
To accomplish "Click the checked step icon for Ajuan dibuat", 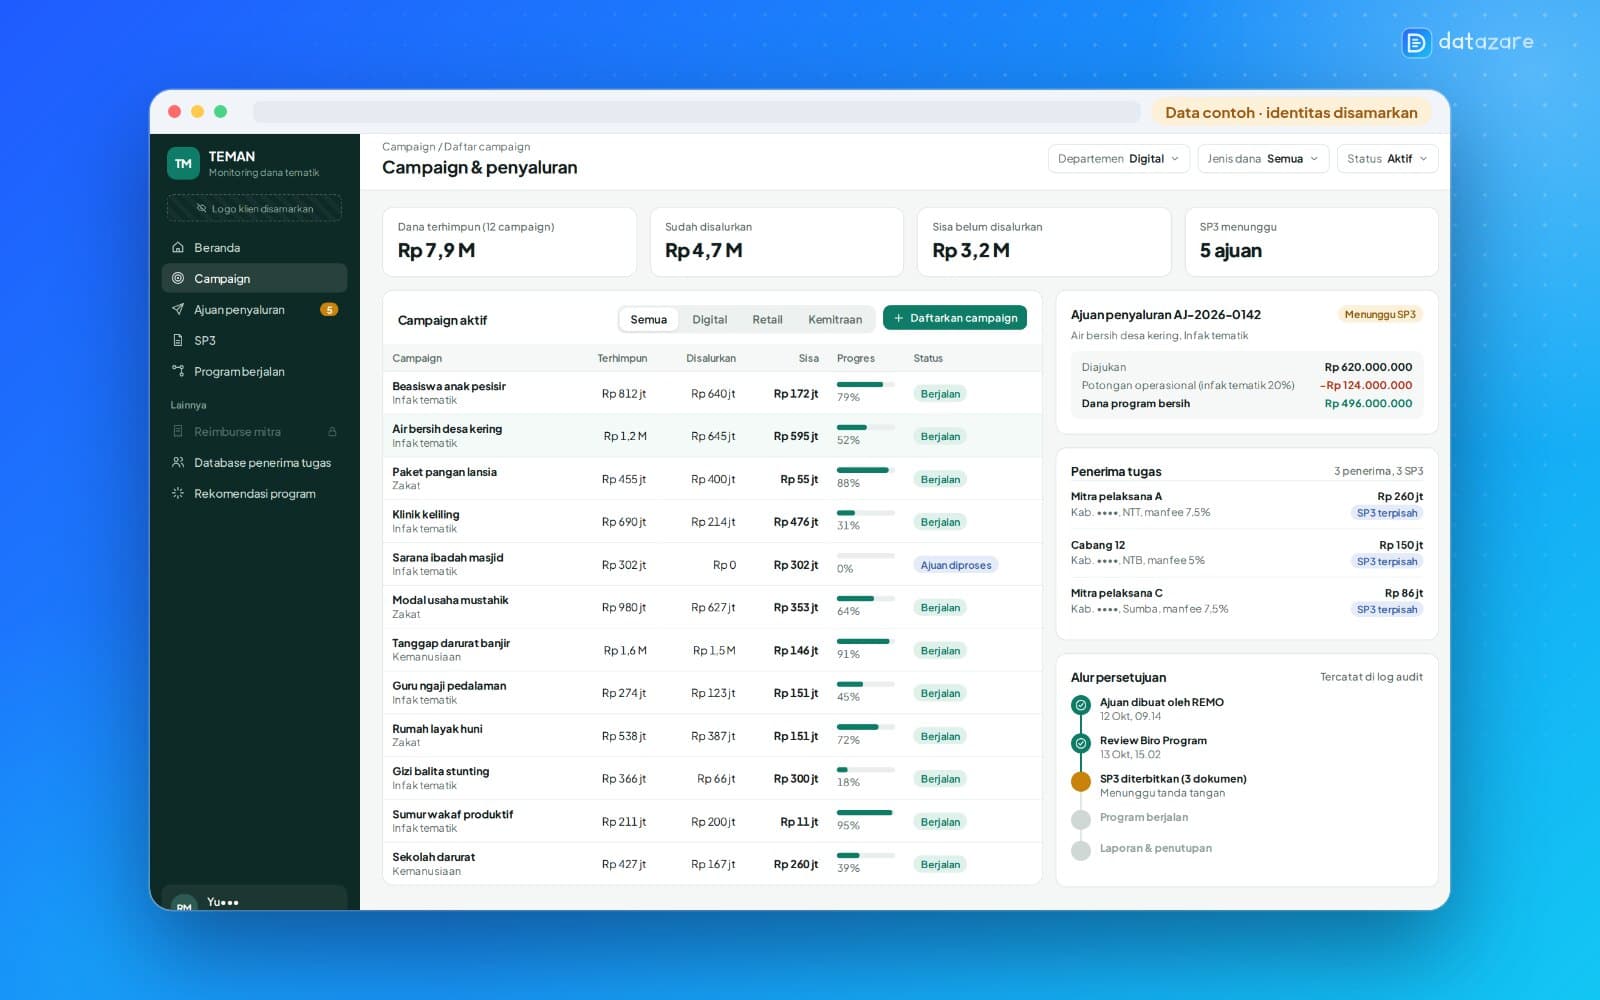I will click(x=1080, y=705).
